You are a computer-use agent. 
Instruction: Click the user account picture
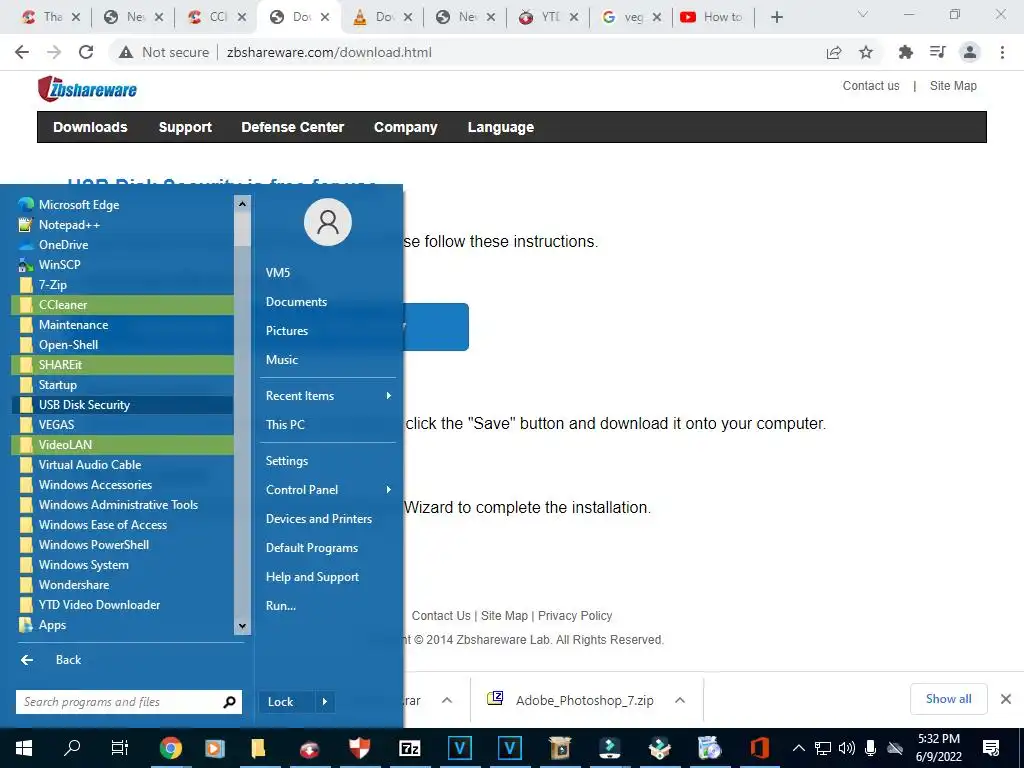(328, 222)
